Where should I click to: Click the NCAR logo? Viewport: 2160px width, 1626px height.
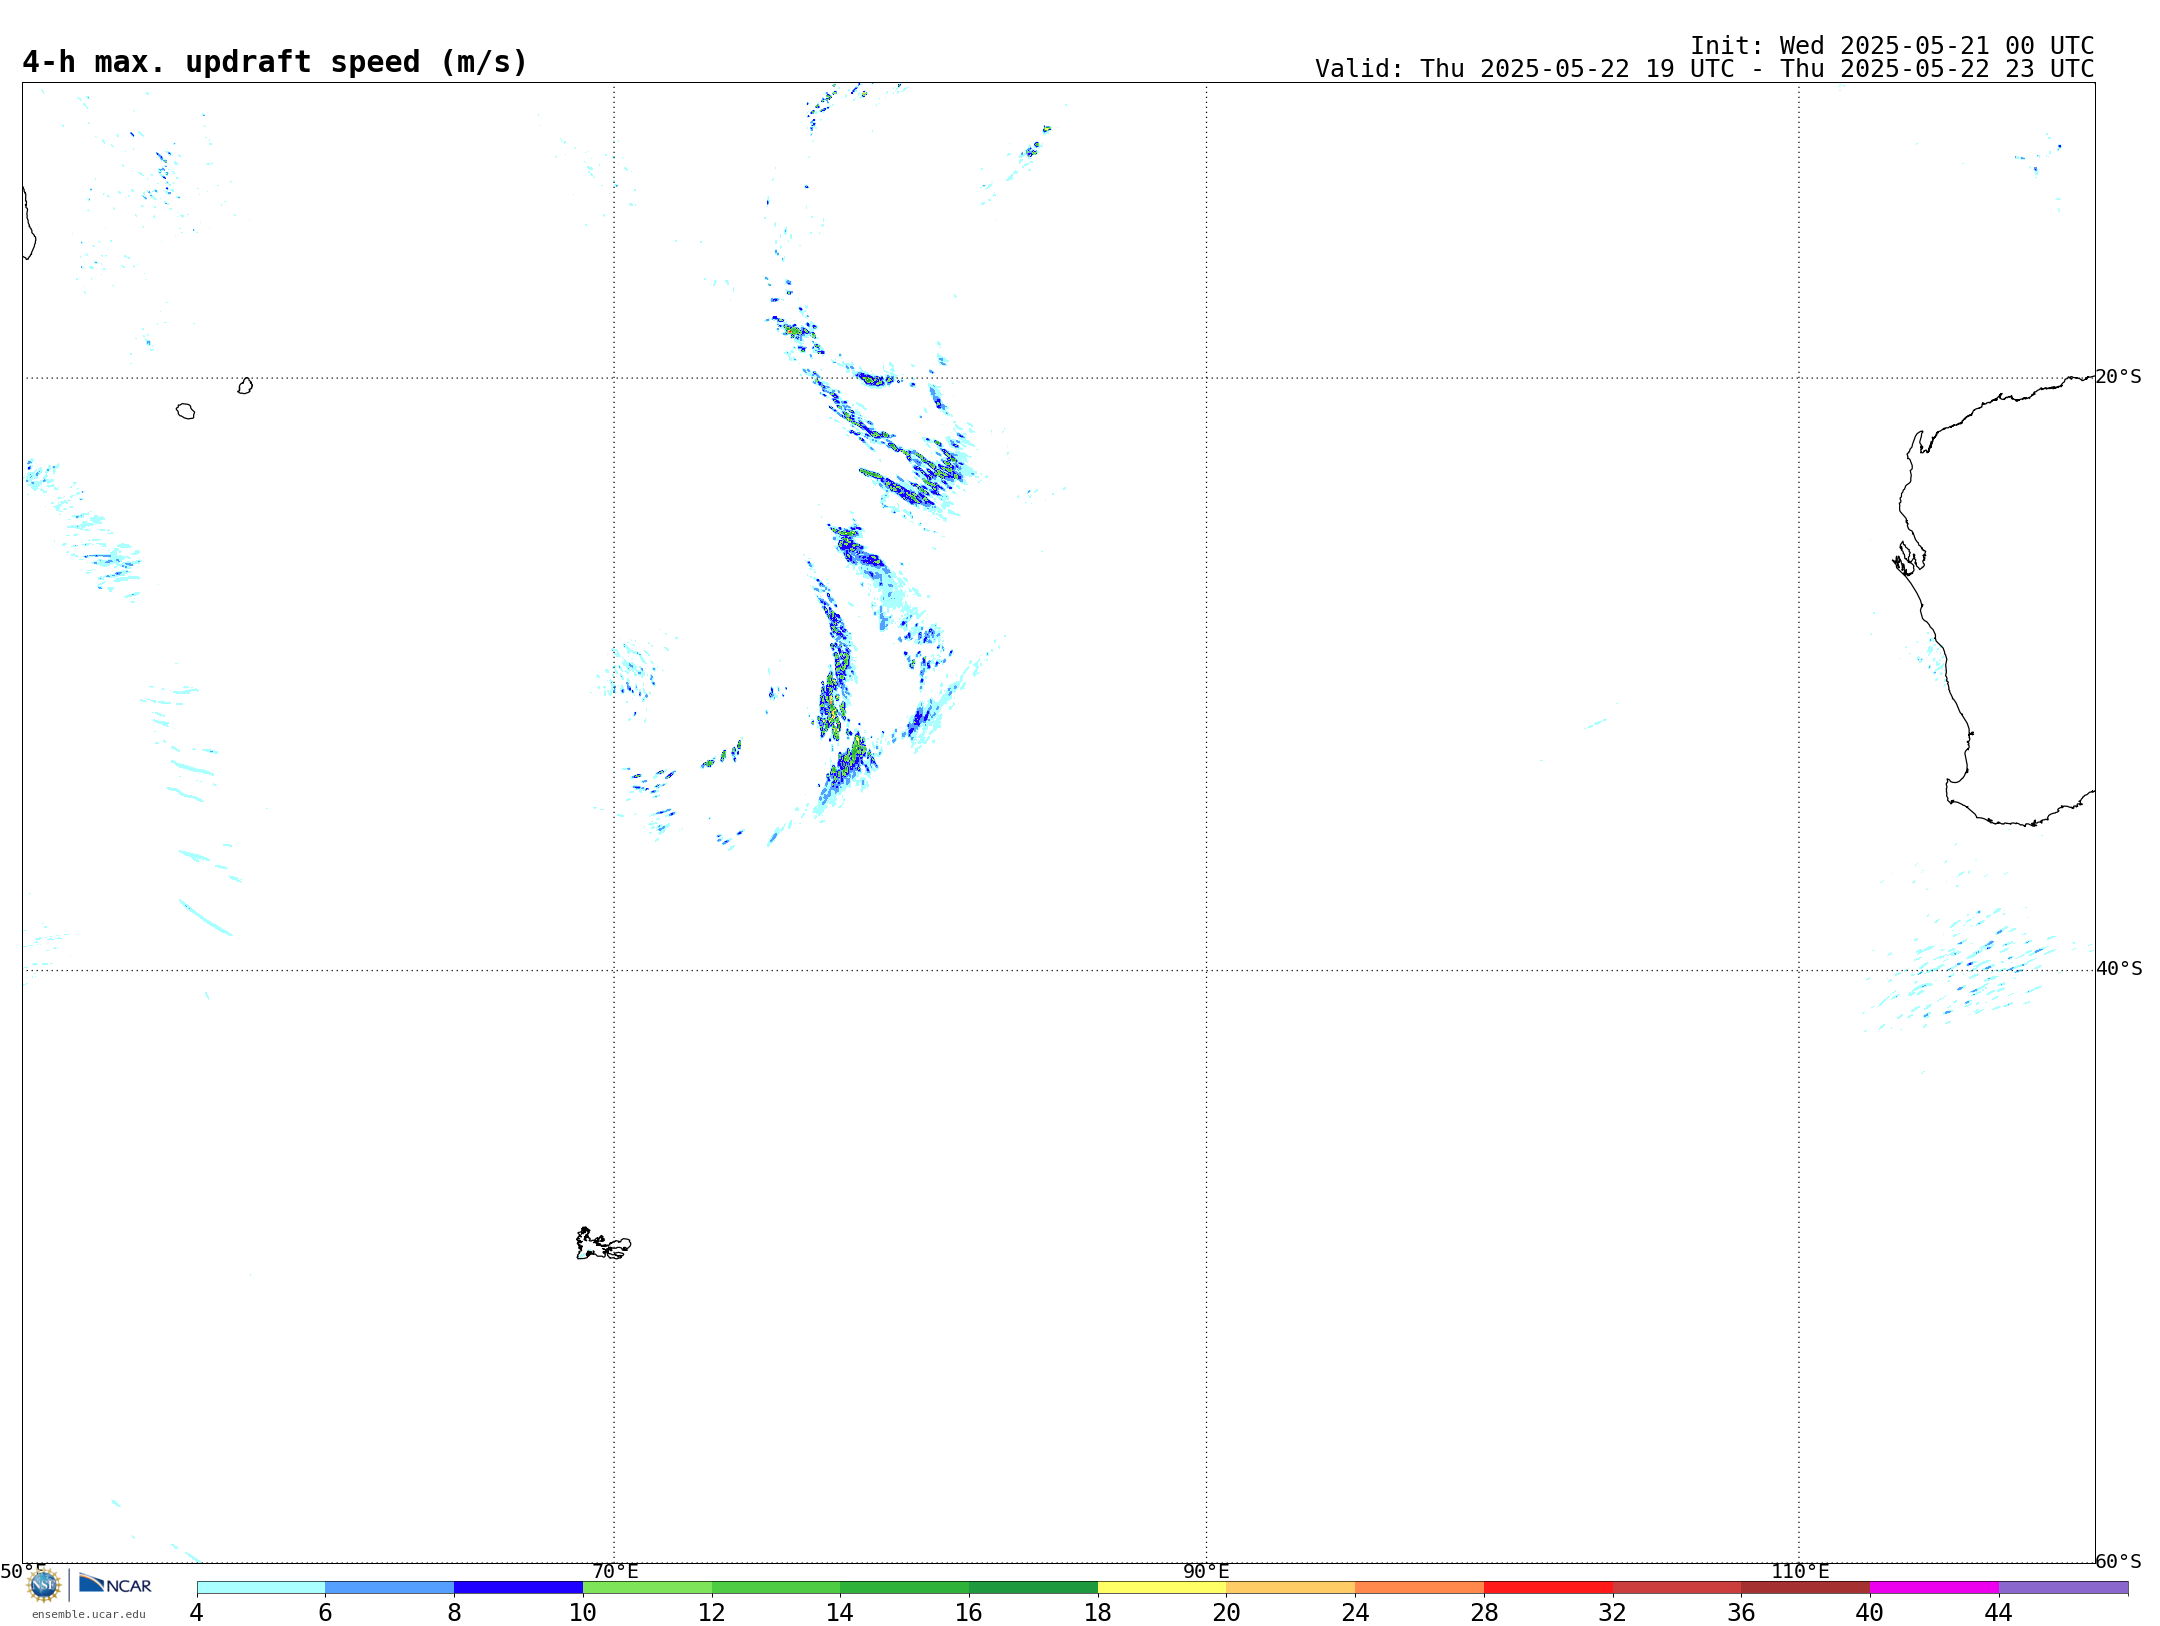115,1584
